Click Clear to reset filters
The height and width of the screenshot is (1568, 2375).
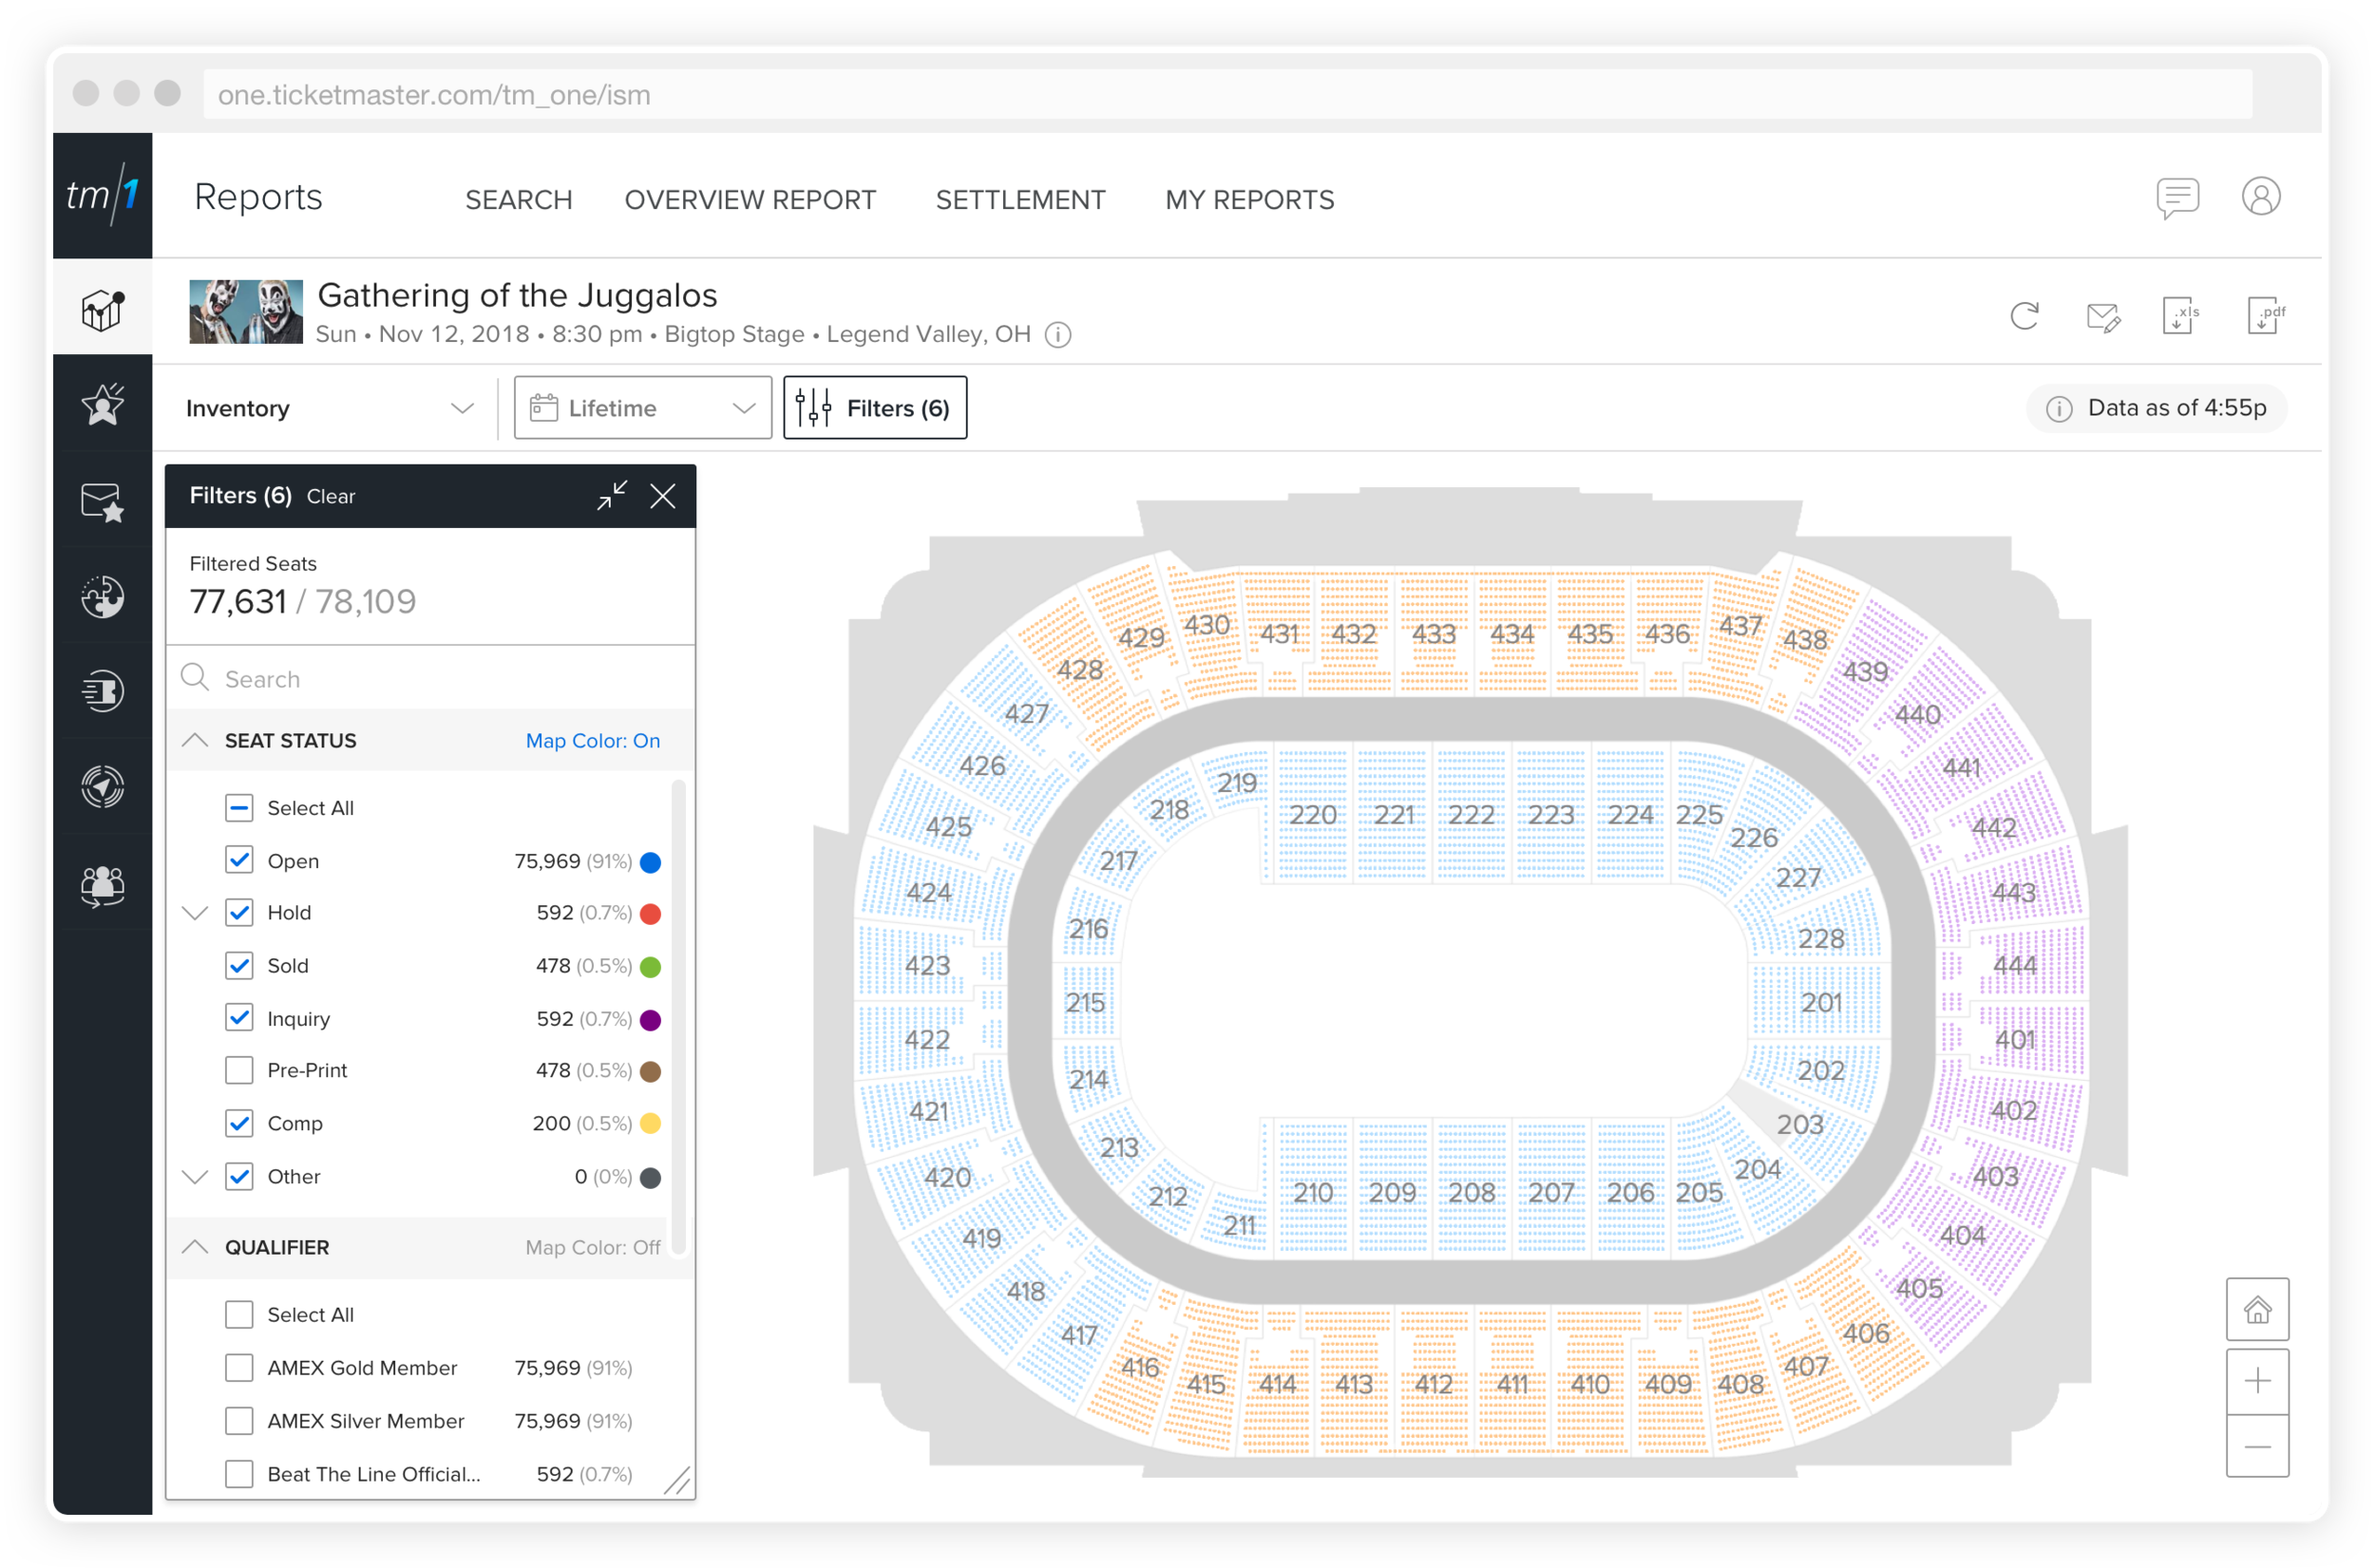330,497
